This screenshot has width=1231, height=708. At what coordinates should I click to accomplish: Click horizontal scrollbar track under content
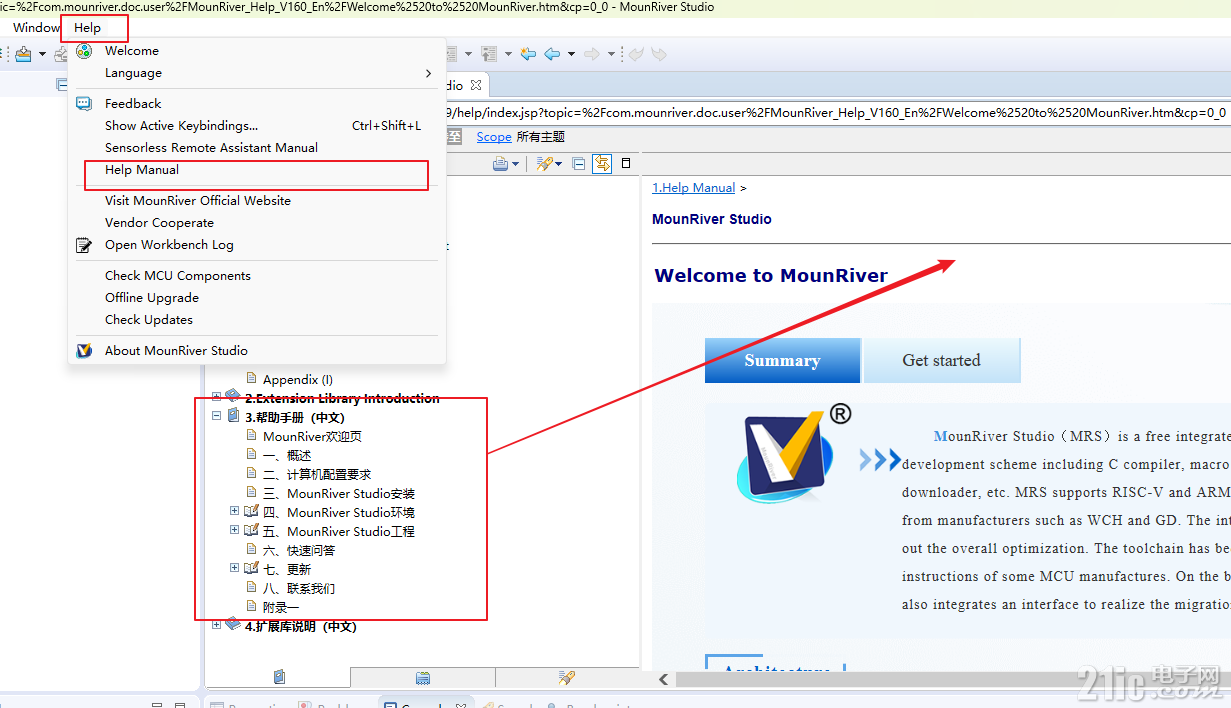[x=953, y=679]
